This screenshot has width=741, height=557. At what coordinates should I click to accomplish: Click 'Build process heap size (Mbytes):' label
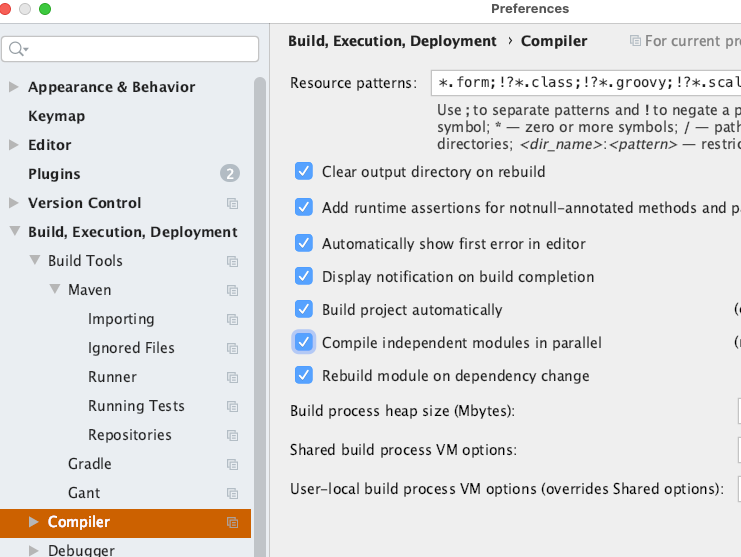click(402, 411)
